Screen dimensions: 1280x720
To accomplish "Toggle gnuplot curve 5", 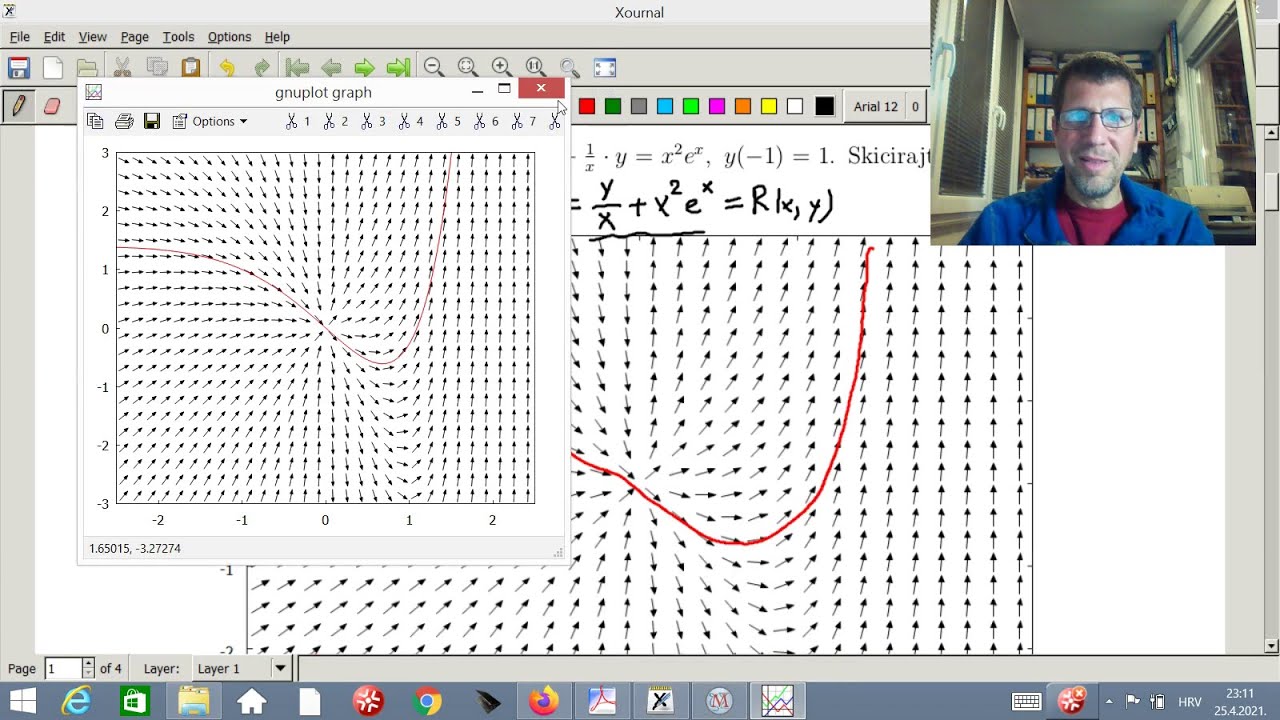I will pos(449,121).
